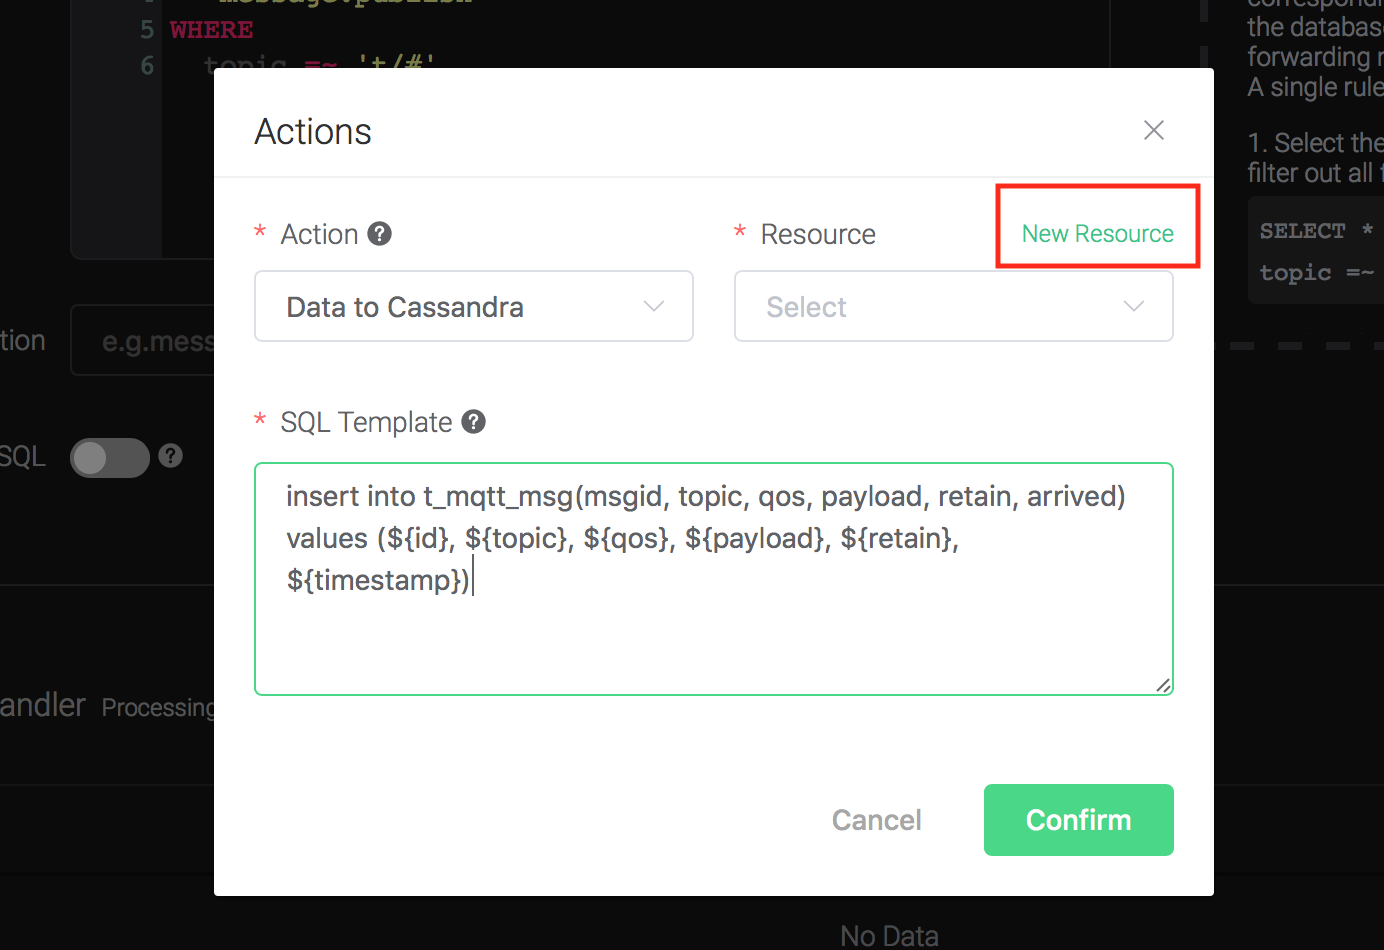Click the chevron arrow in Action dropdown
The width and height of the screenshot is (1384, 950).
pos(654,306)
